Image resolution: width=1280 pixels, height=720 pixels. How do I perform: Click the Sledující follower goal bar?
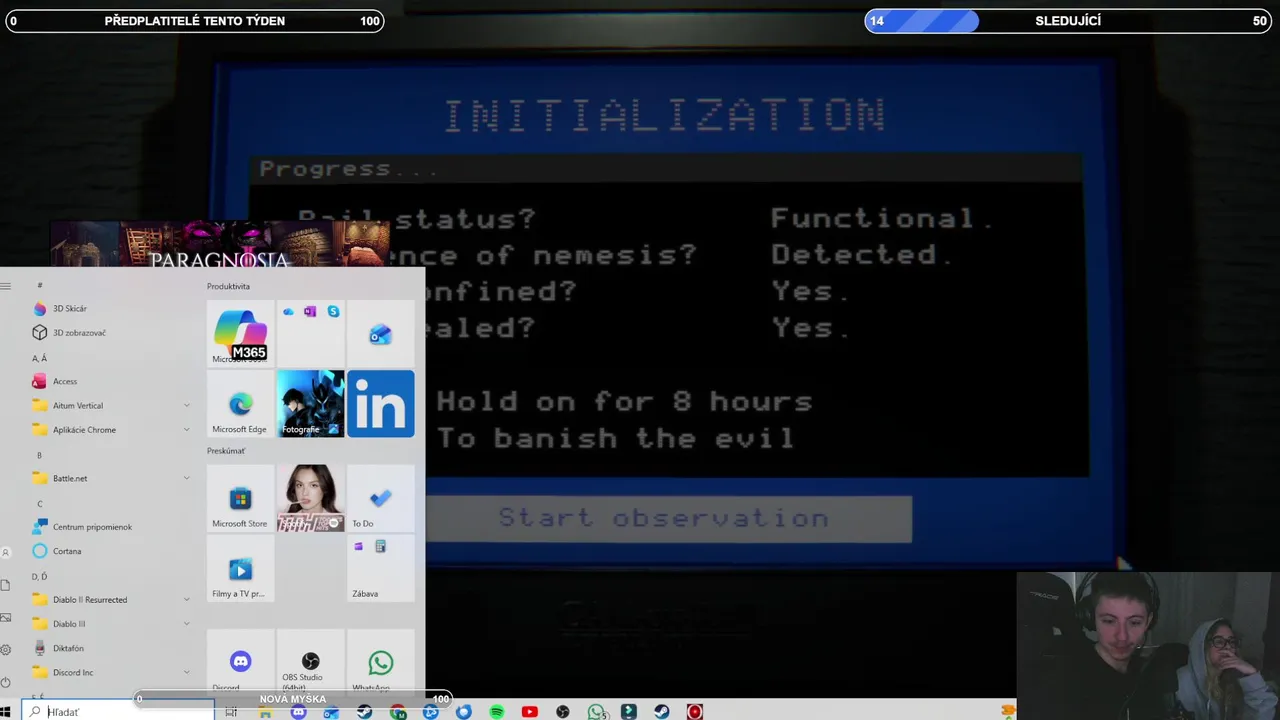click(1068, 21)
